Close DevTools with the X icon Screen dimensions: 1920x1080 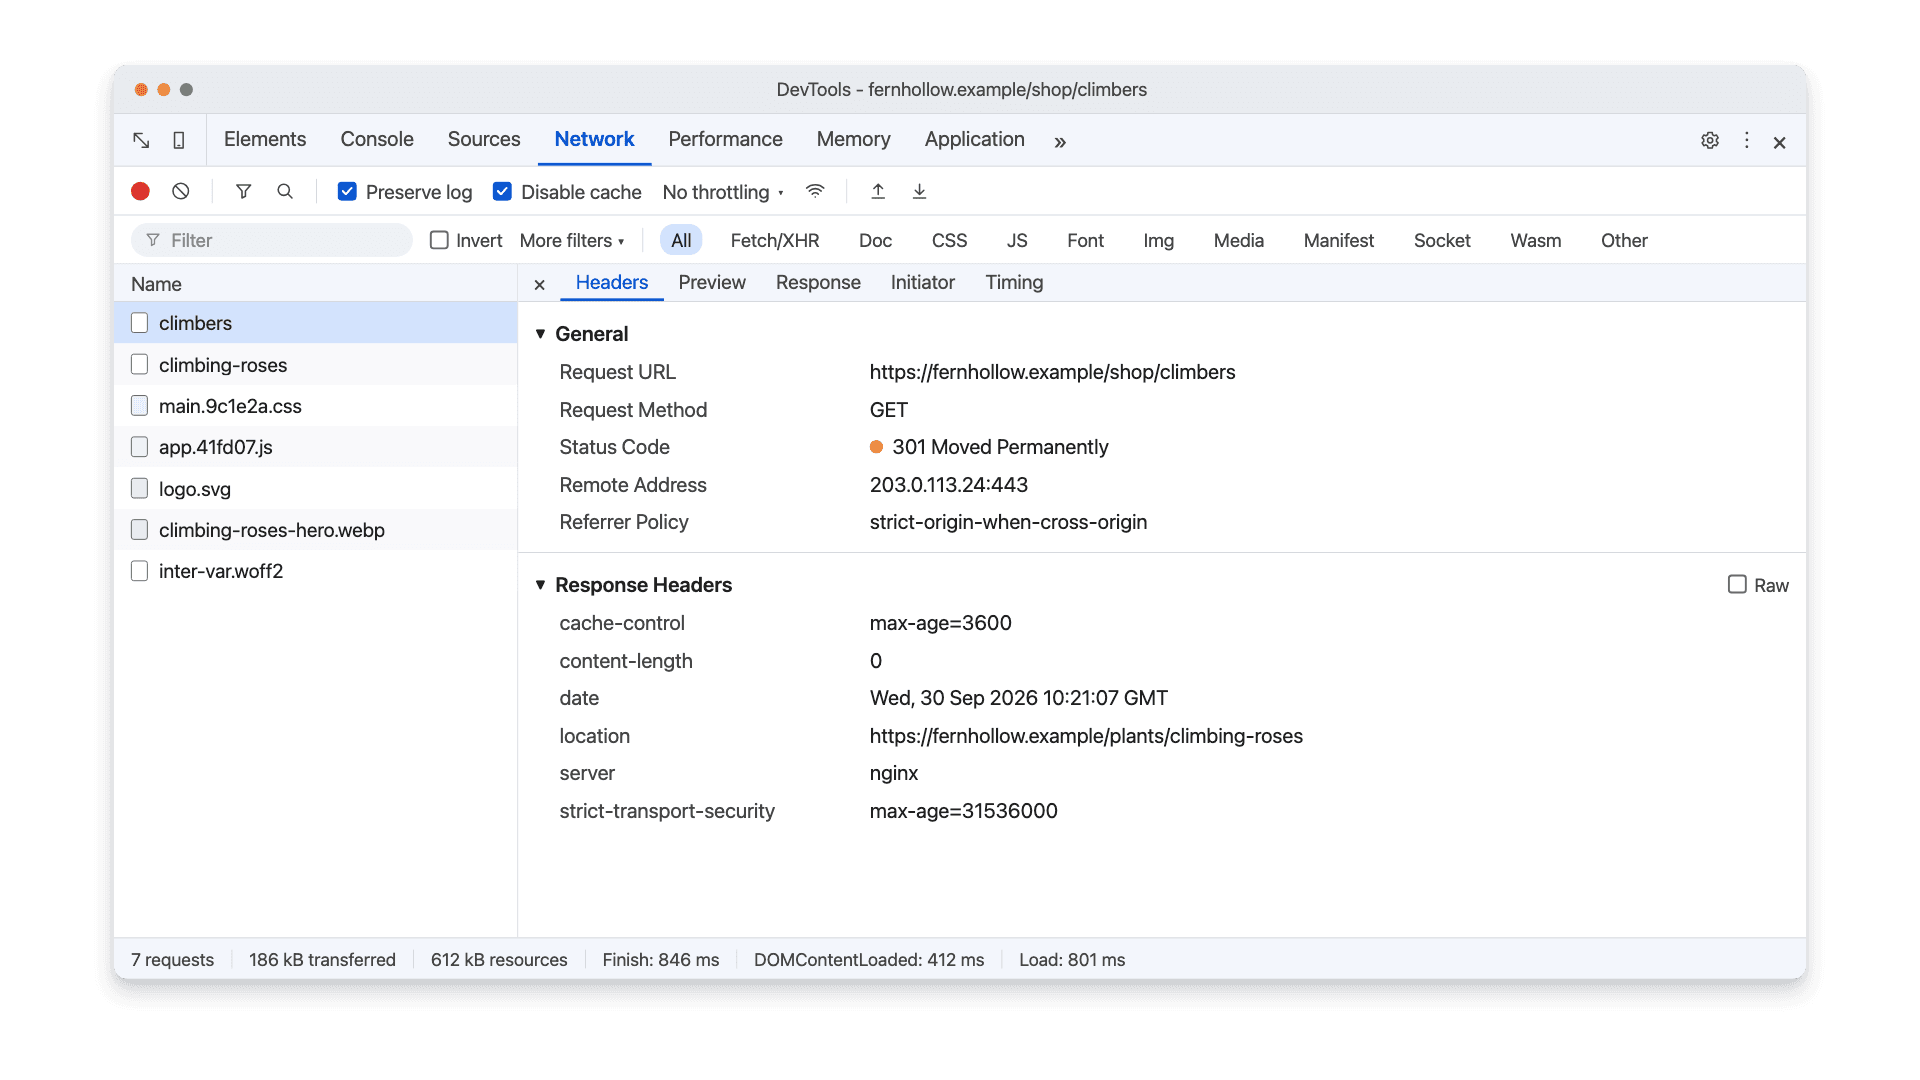(x=1780, y=142)
